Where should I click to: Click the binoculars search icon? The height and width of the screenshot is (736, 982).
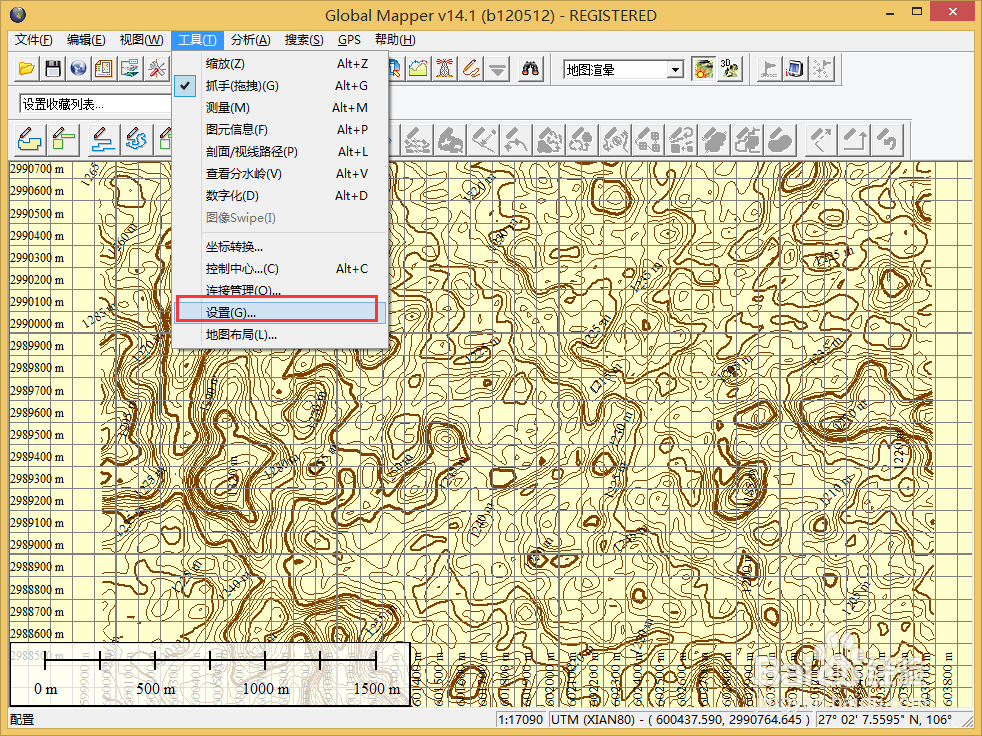tap(530, 68)
